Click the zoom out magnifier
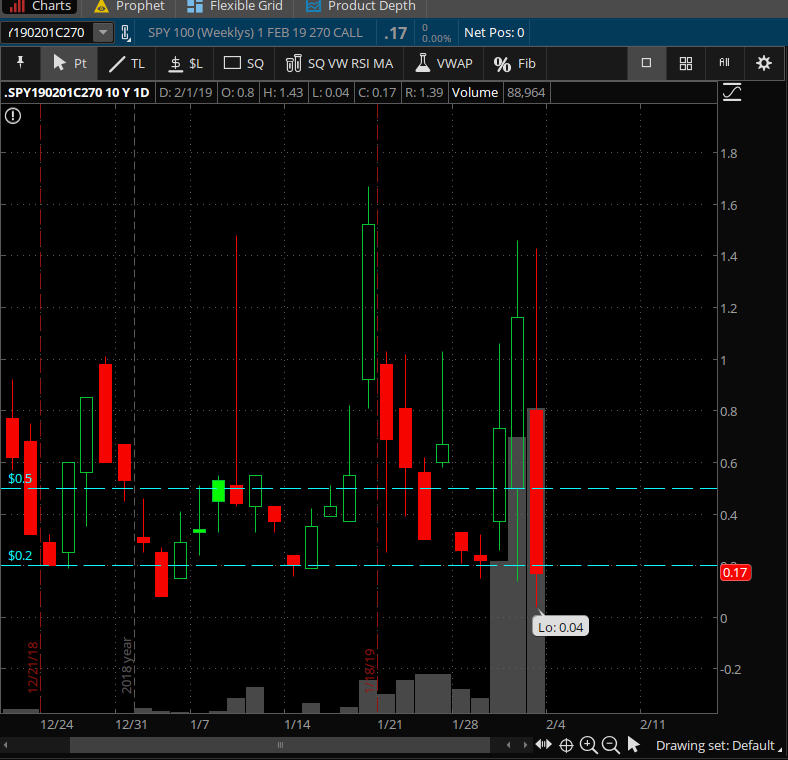This screenshot has width=788, height=760. tap(610, 745)
